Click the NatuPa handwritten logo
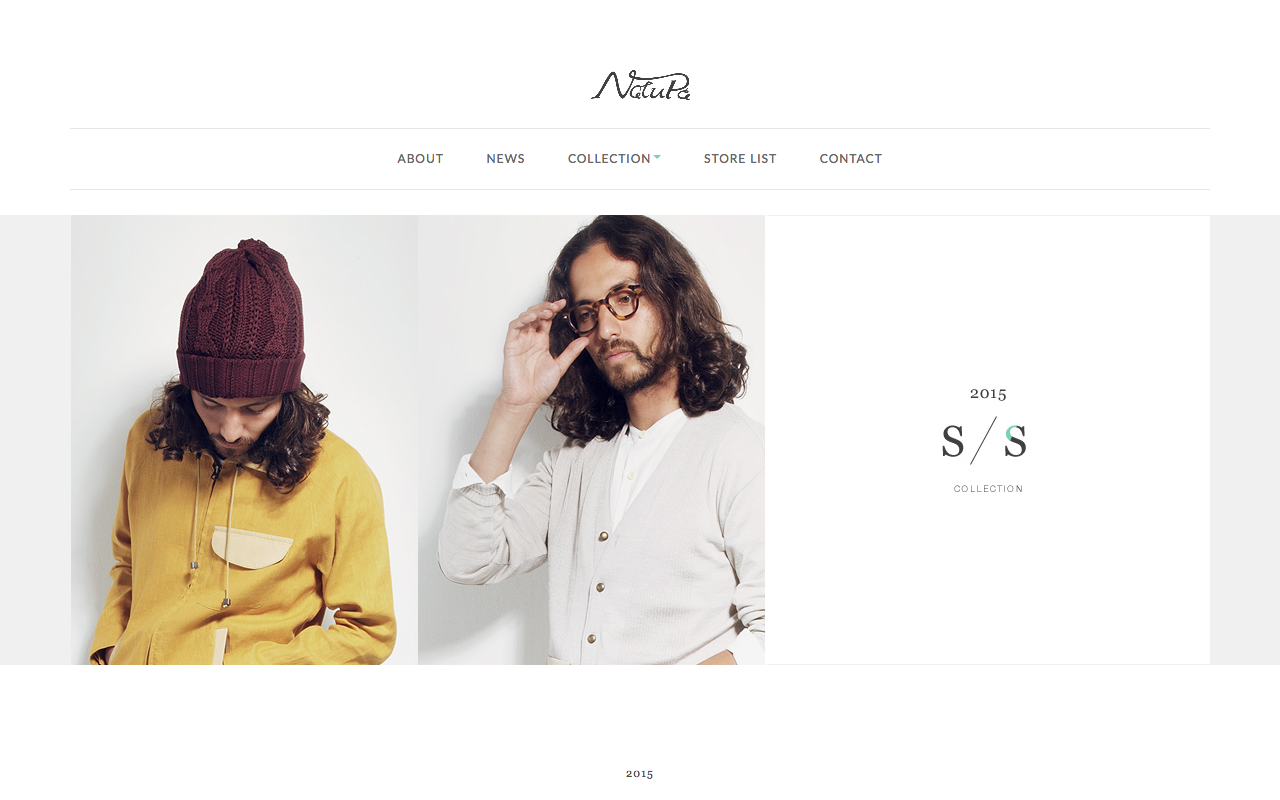The width and height of the screenshot is (1280, 800). (640, 85)
